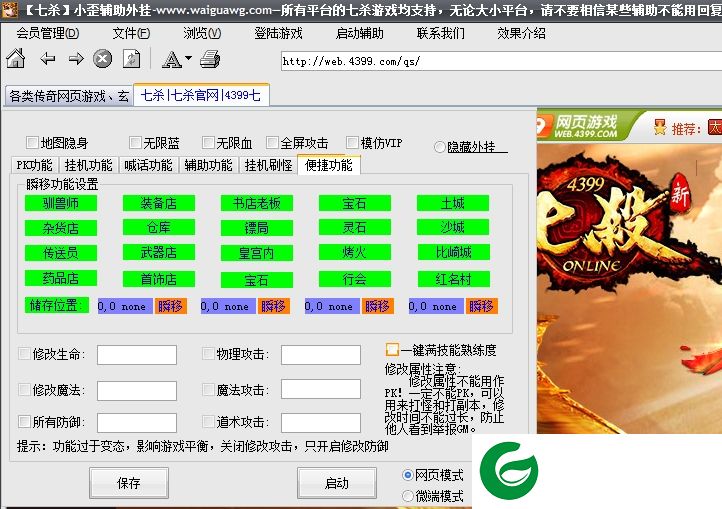Click the URL address field
Viewport: 722px width, 509px height.
[501, 61]
